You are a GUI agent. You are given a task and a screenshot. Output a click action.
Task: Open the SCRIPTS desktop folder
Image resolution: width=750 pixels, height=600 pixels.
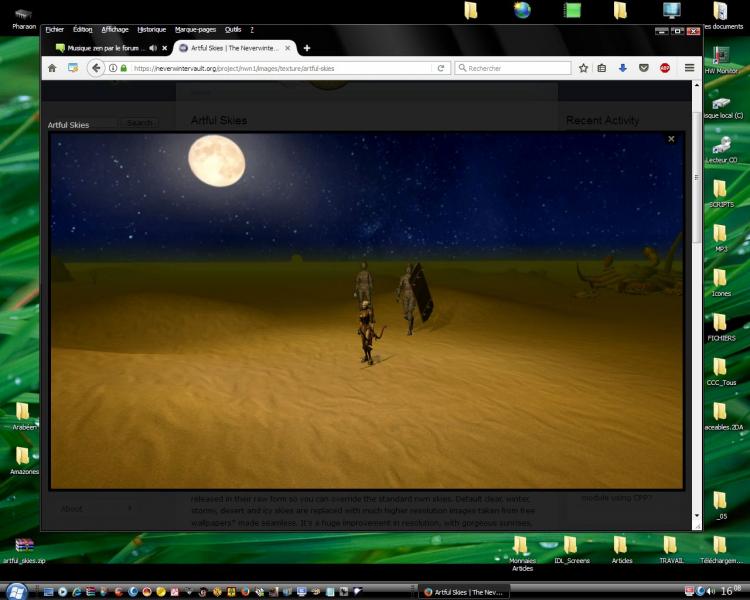point(721,194)
